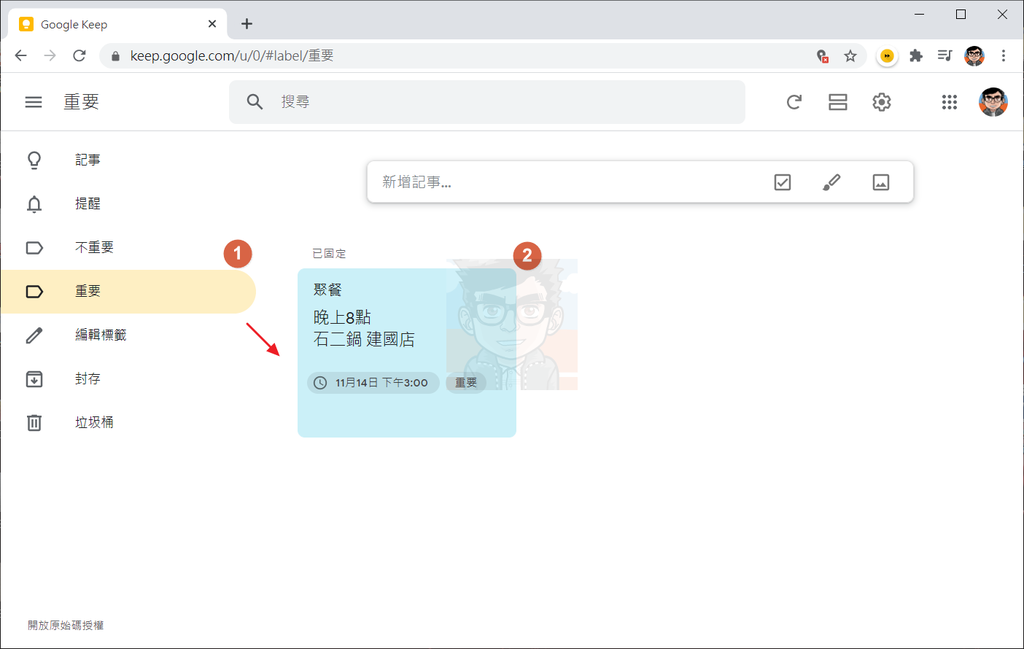1024x649 pixels.
Task: View site info lock icon
Action: pos(116,56)
